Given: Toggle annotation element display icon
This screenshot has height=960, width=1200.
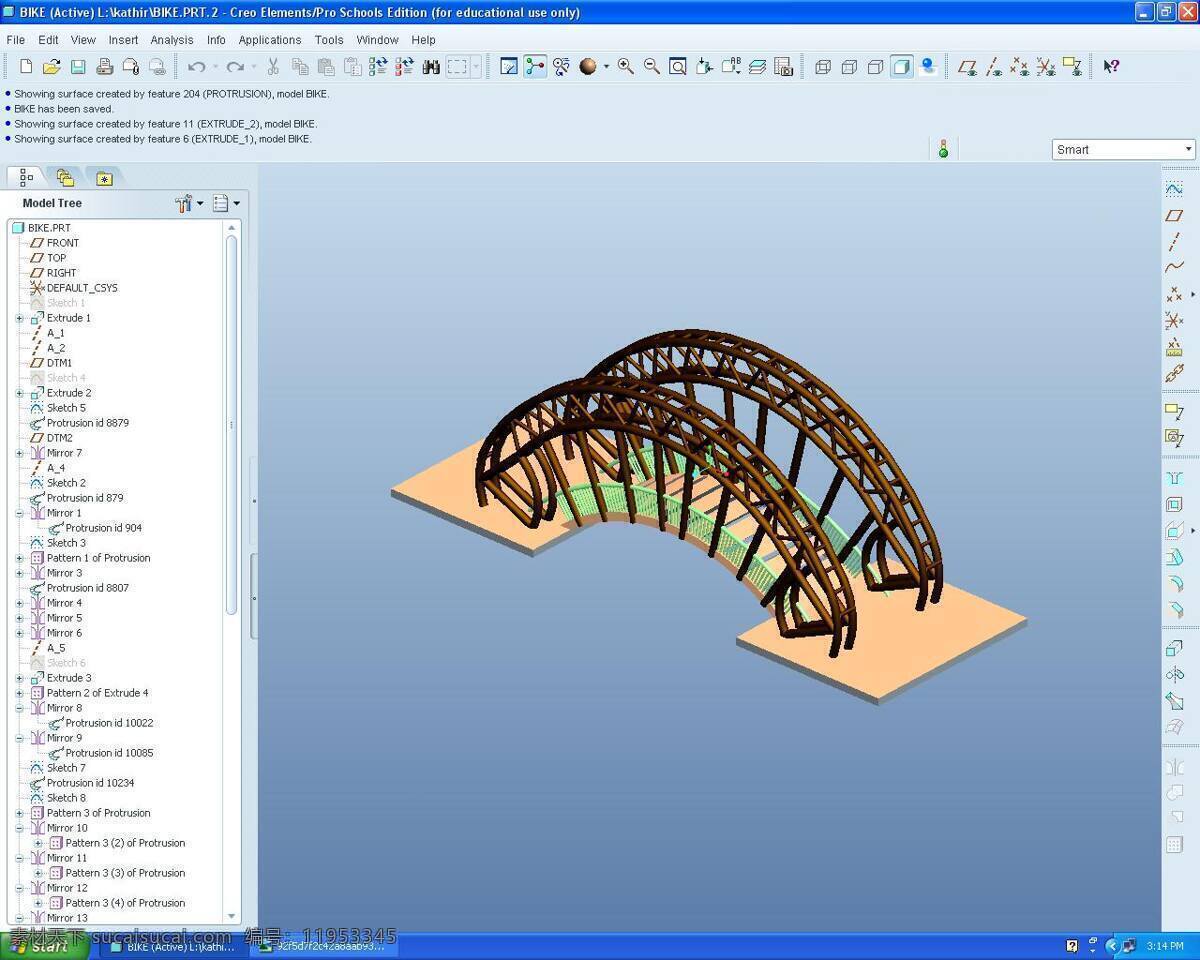Looking at the screenshot, I should (1071, 67).
